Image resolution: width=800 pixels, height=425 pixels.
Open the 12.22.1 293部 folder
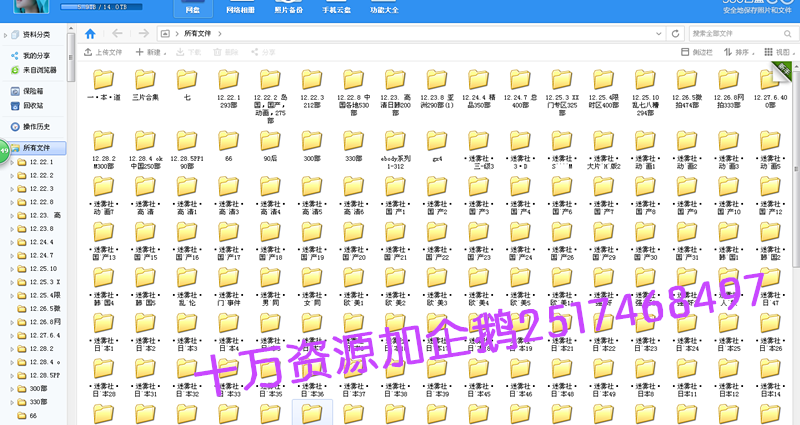[229, 89]
